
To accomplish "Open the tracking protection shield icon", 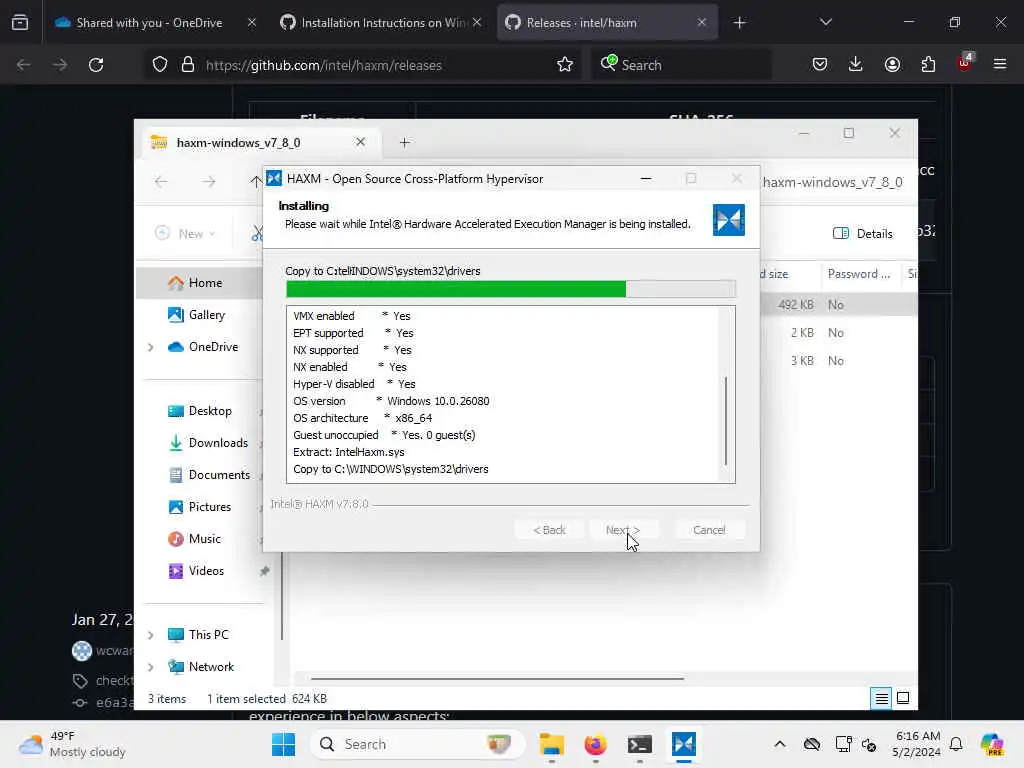I will point(160,65).
